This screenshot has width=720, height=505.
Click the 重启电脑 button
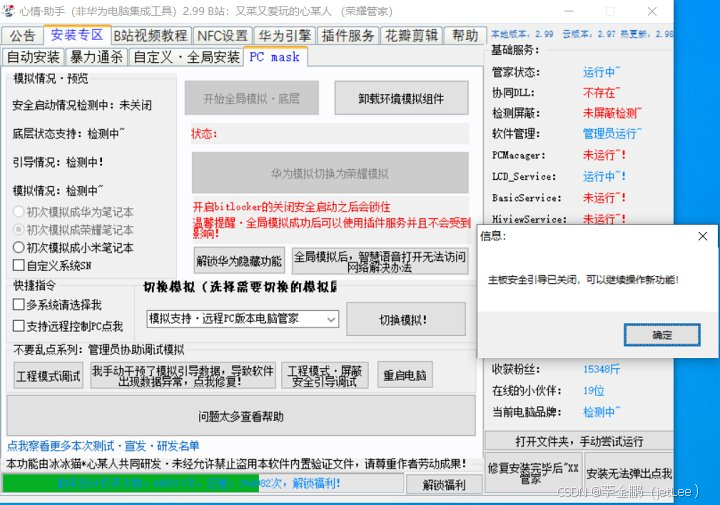point(405,376)
